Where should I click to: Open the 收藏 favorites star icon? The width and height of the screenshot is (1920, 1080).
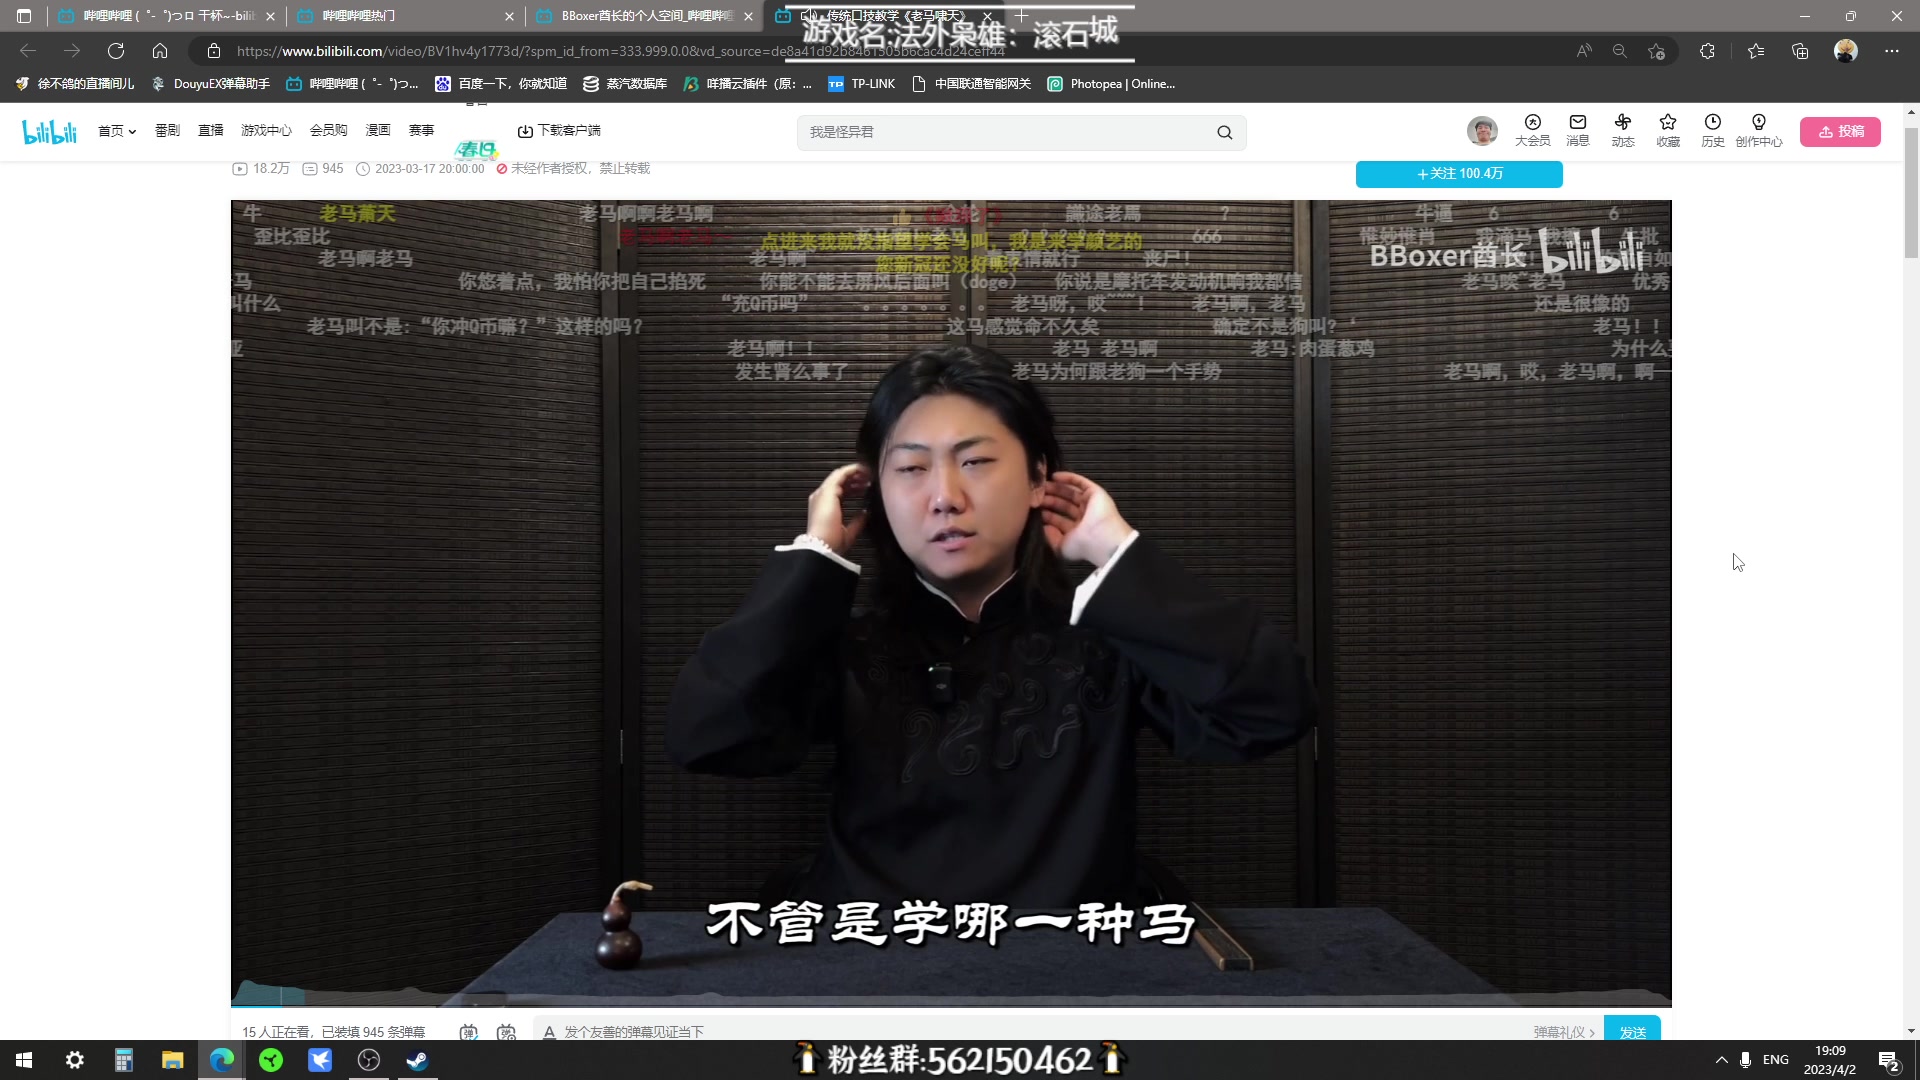(x=1667, y=131)
